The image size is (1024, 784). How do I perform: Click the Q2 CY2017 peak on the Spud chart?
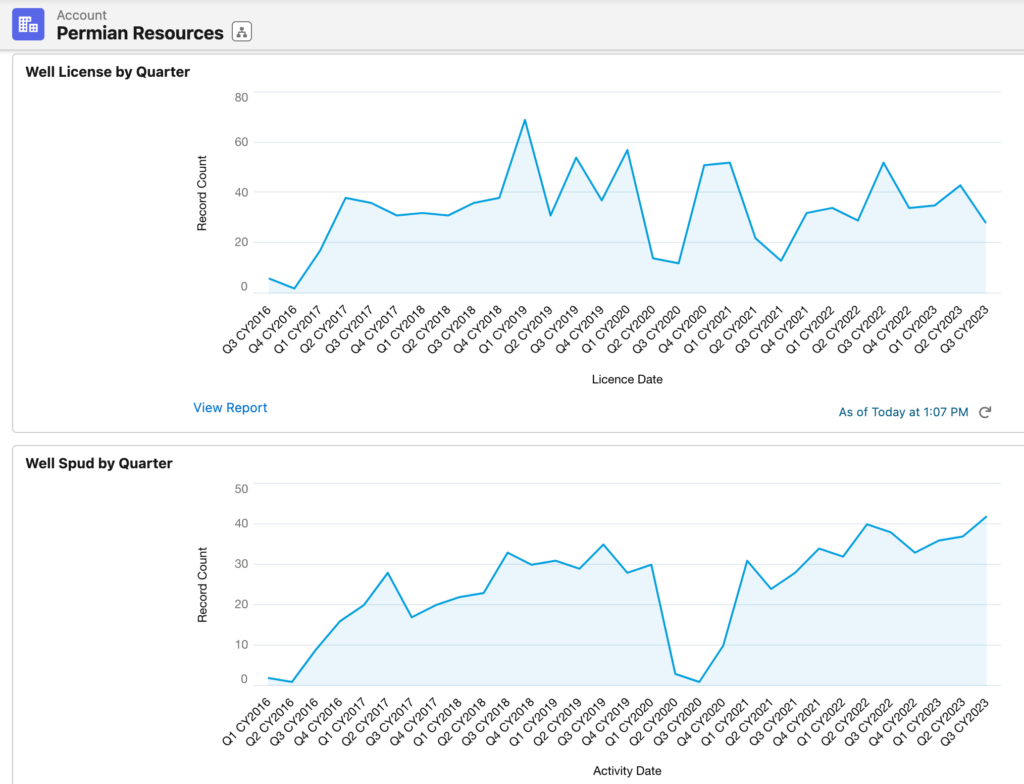pyautogui.click(x=387, y=573)
